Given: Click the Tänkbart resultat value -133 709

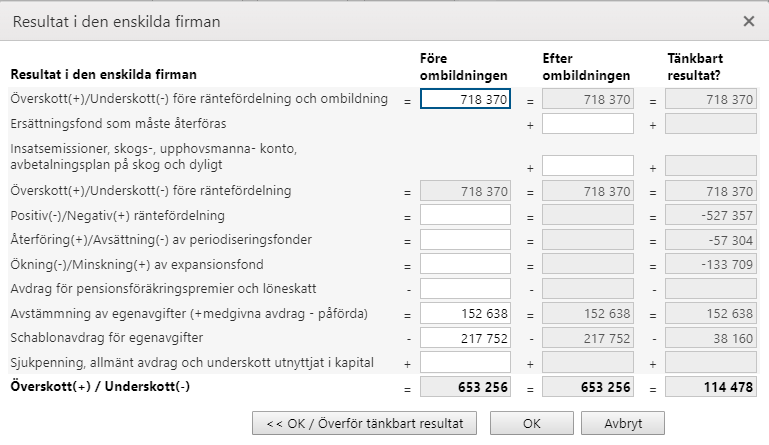Looking at the screenshot, I should [x=711, y=264].
